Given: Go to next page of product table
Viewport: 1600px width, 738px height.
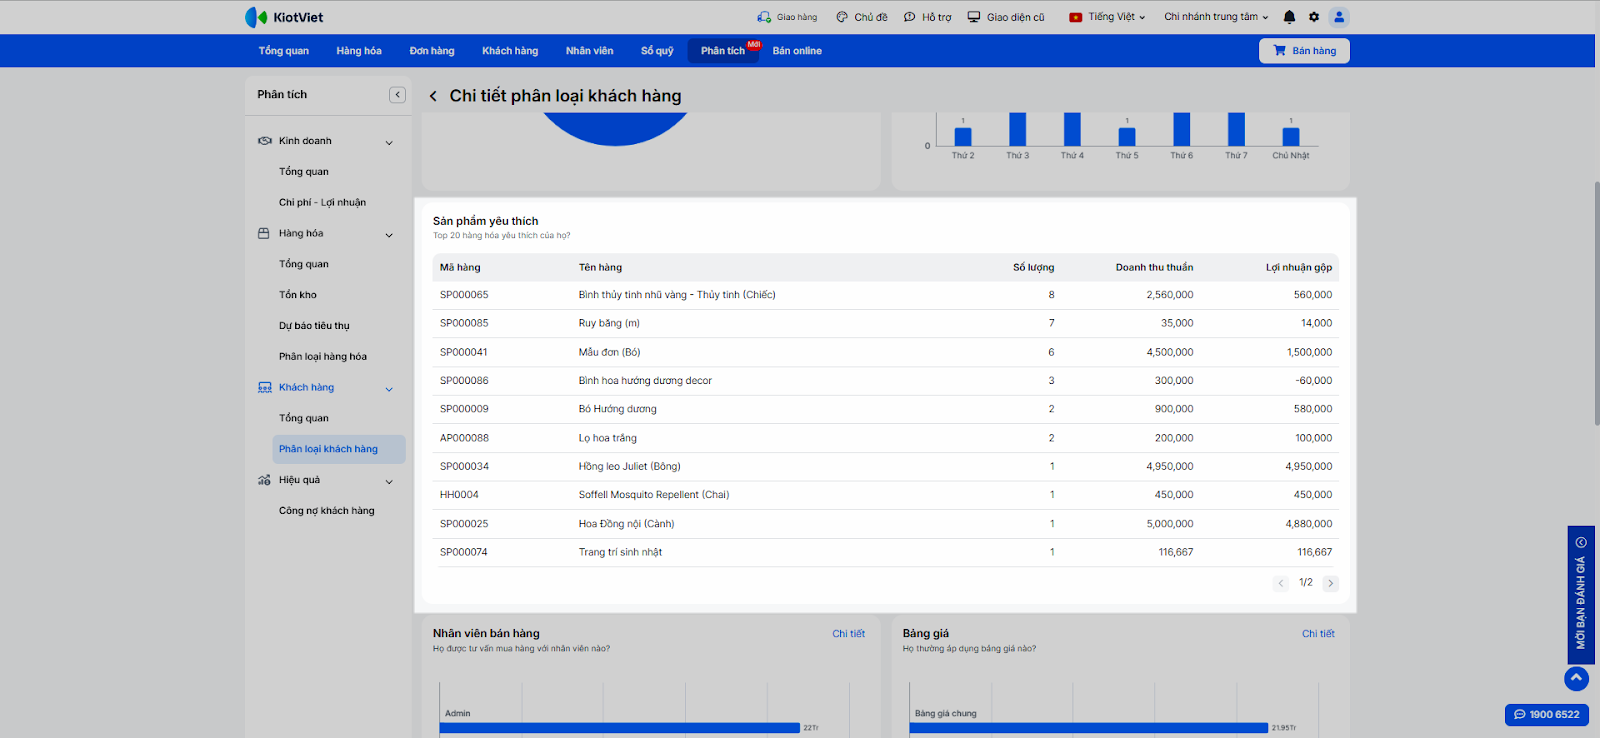Looking at the screenshot, I should coord(1330,583).
